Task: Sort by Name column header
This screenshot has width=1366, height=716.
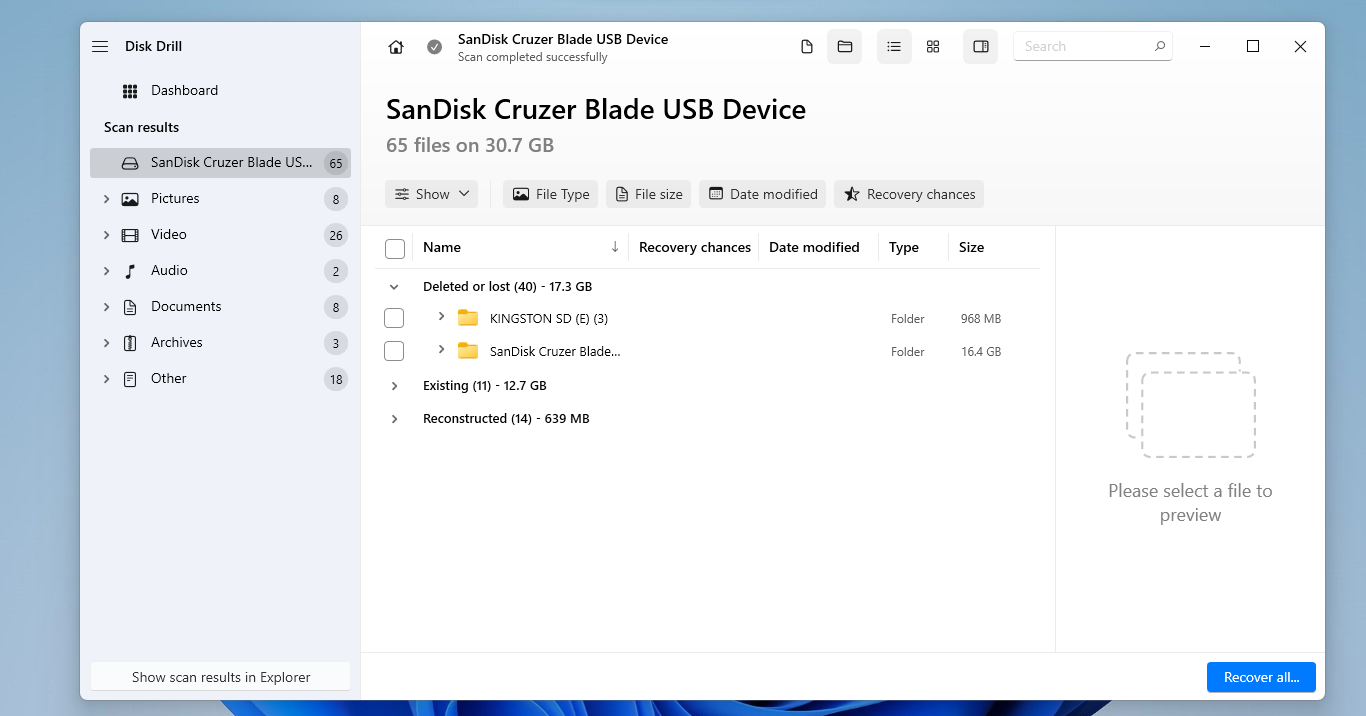Action: click(x=442, y=247)
